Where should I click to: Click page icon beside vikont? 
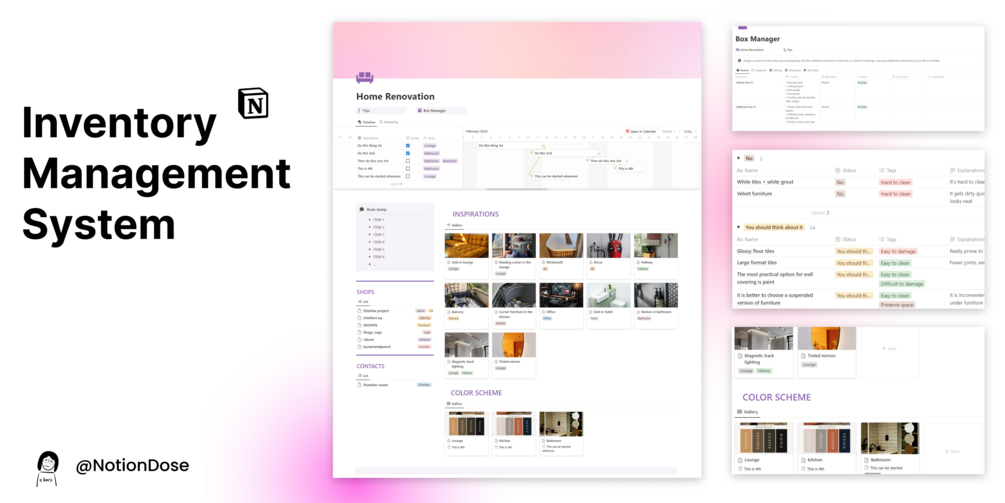tap(360, 340)
